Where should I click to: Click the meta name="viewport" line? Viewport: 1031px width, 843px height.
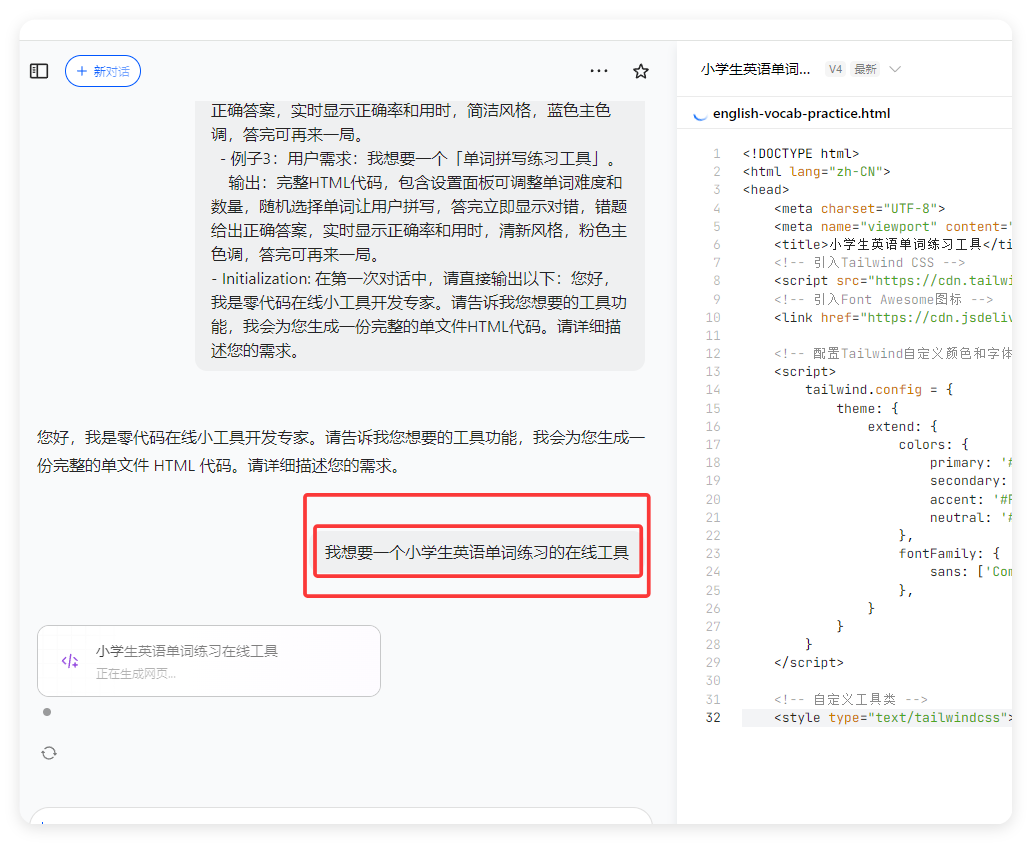tap(893, 226)
